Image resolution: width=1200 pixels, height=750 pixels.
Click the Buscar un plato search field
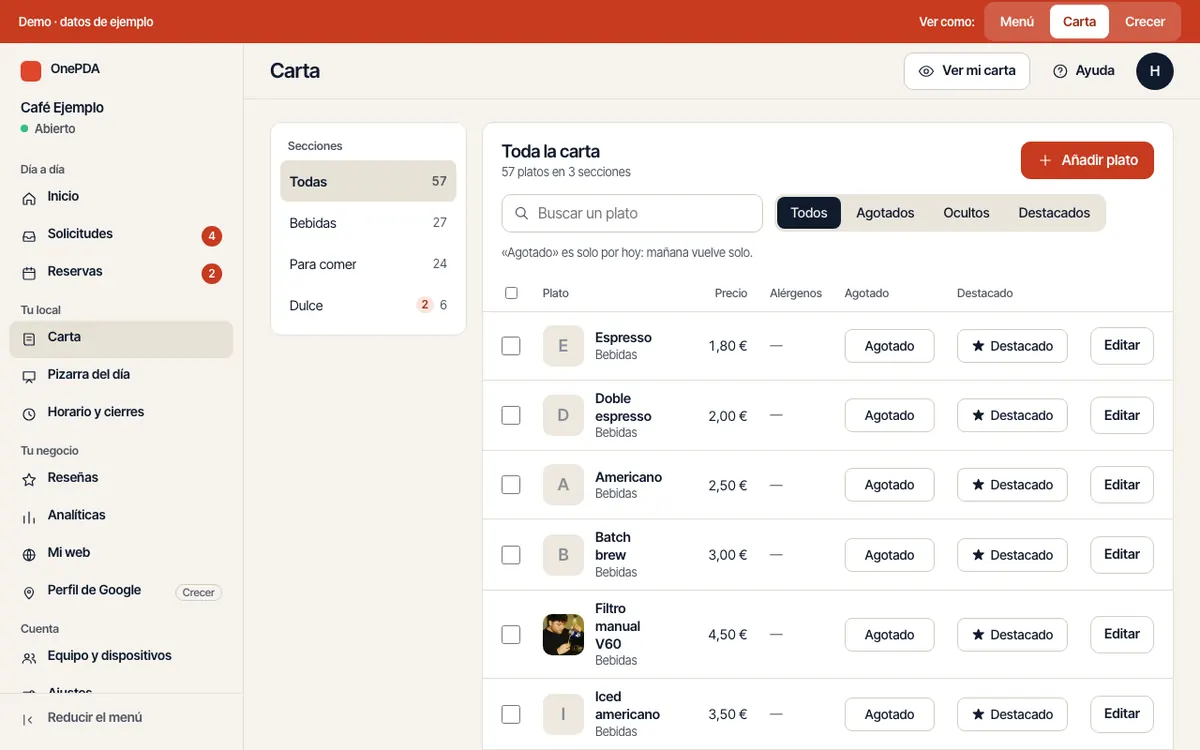point(632,213)
